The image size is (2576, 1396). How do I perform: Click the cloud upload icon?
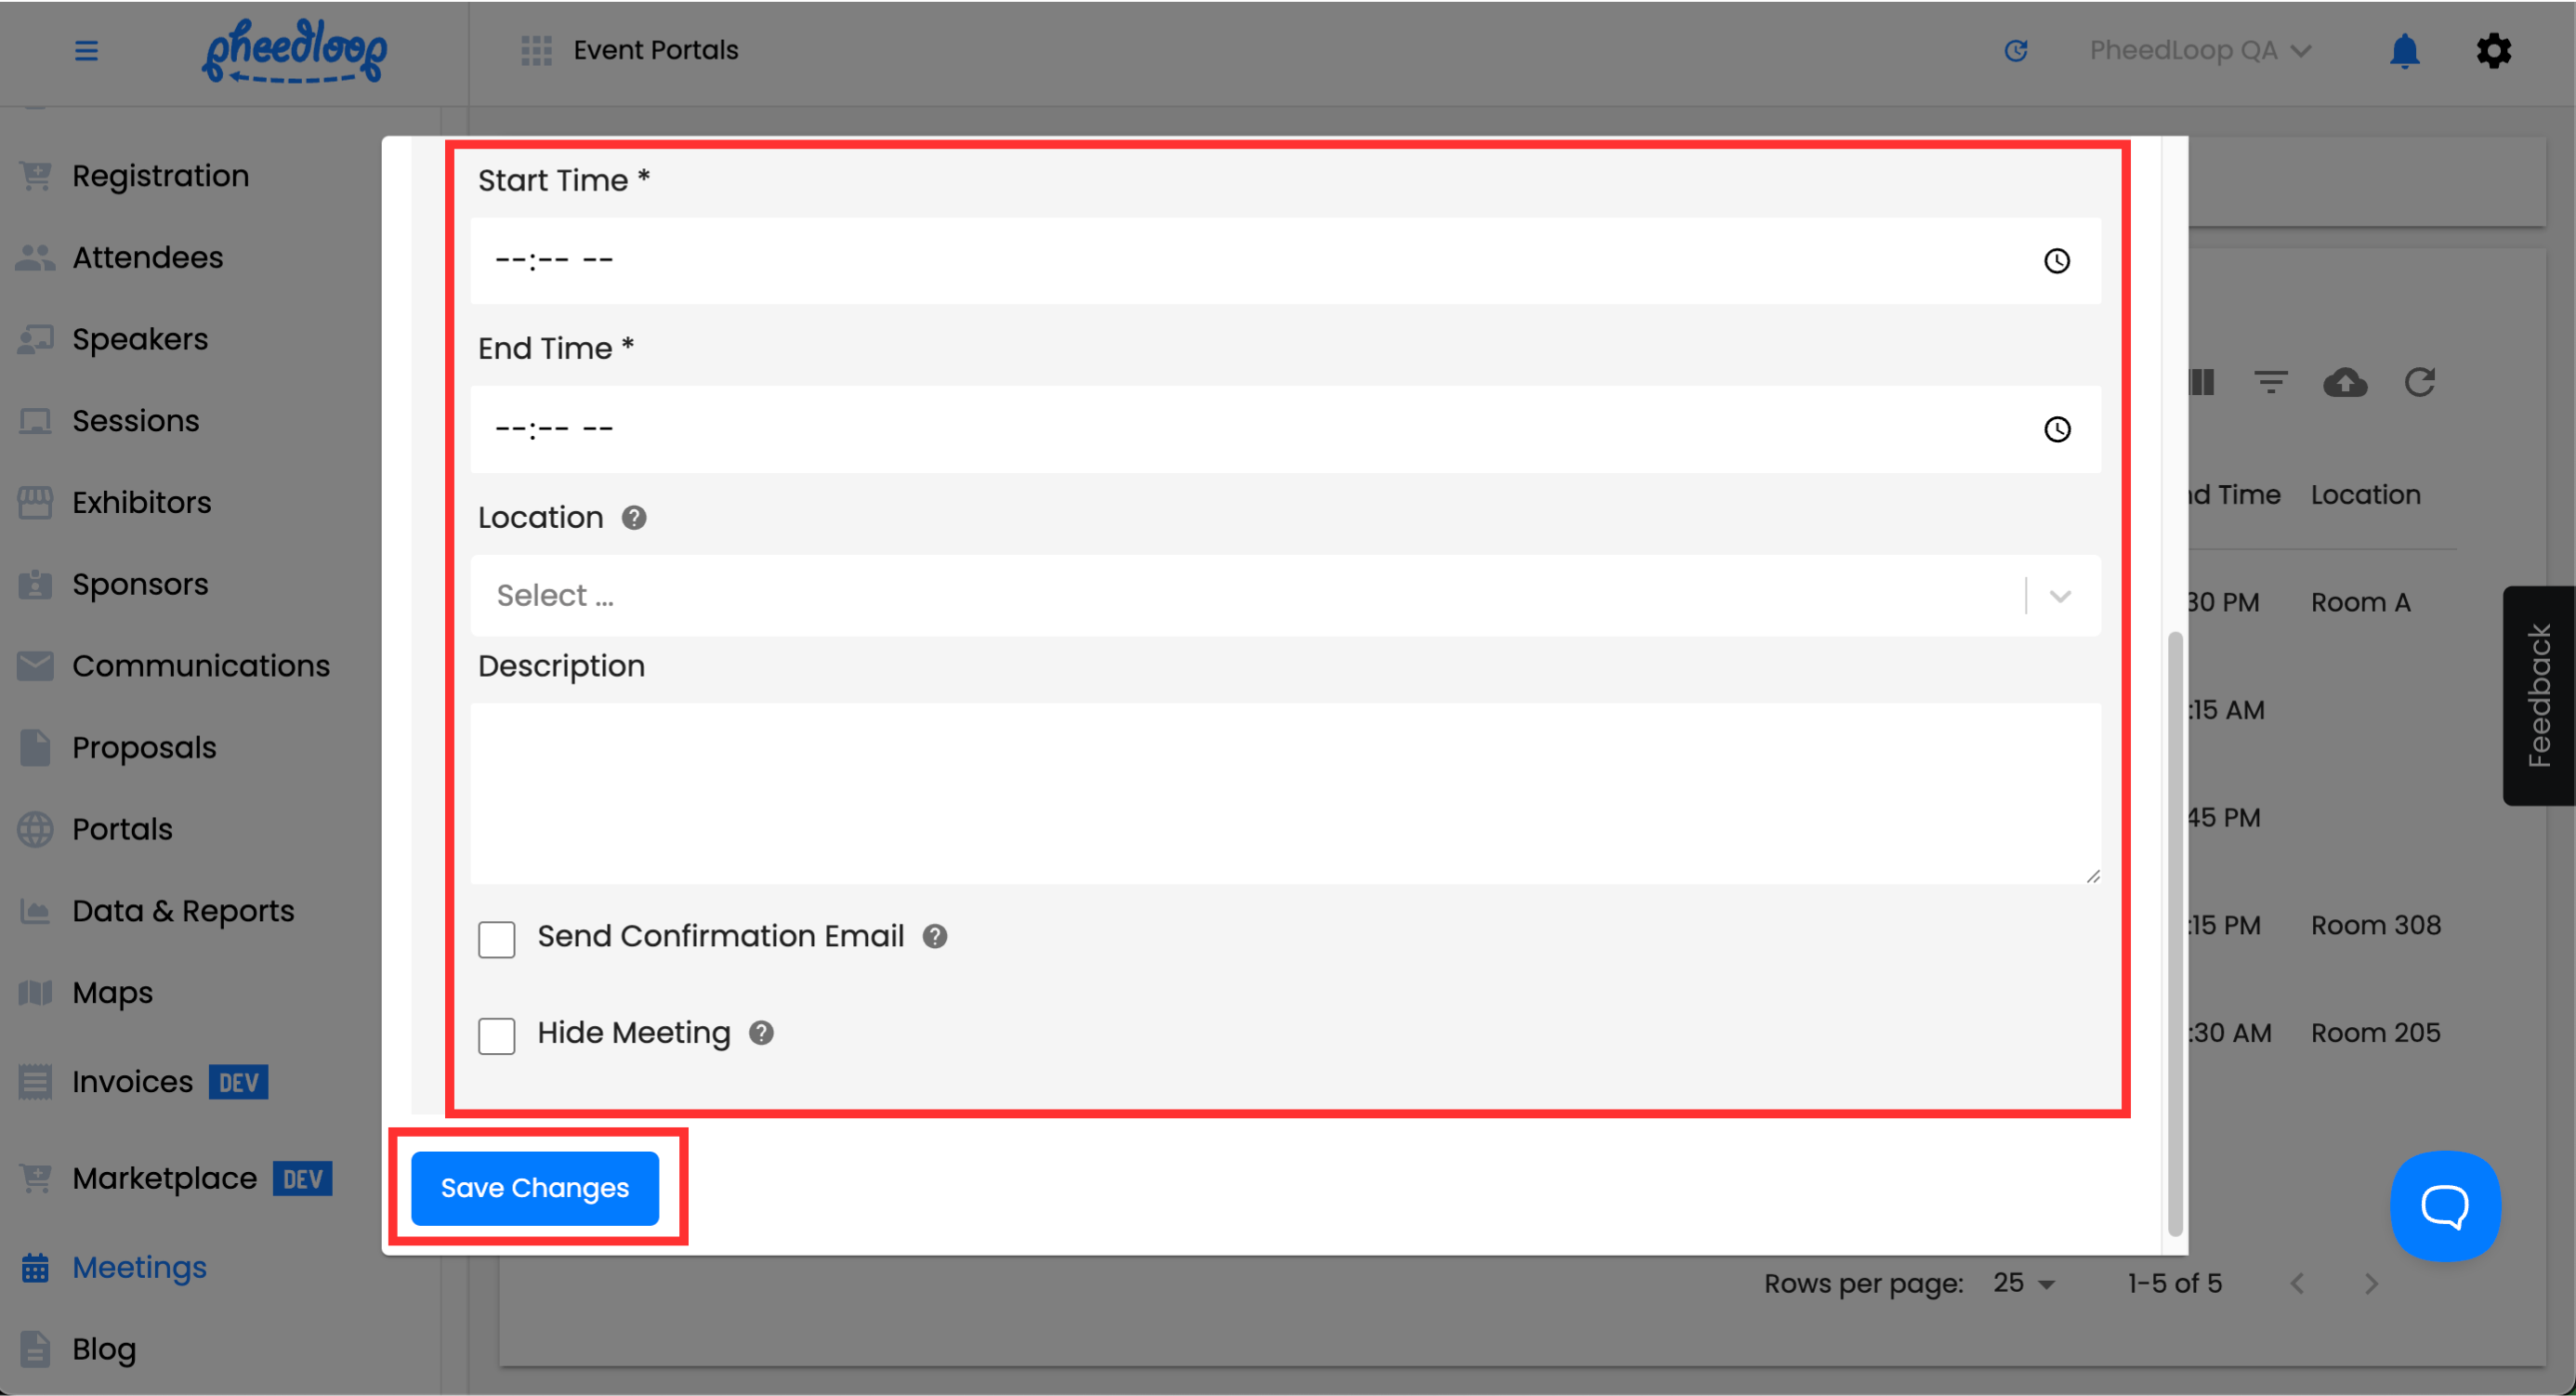[x=2344, y=382]
